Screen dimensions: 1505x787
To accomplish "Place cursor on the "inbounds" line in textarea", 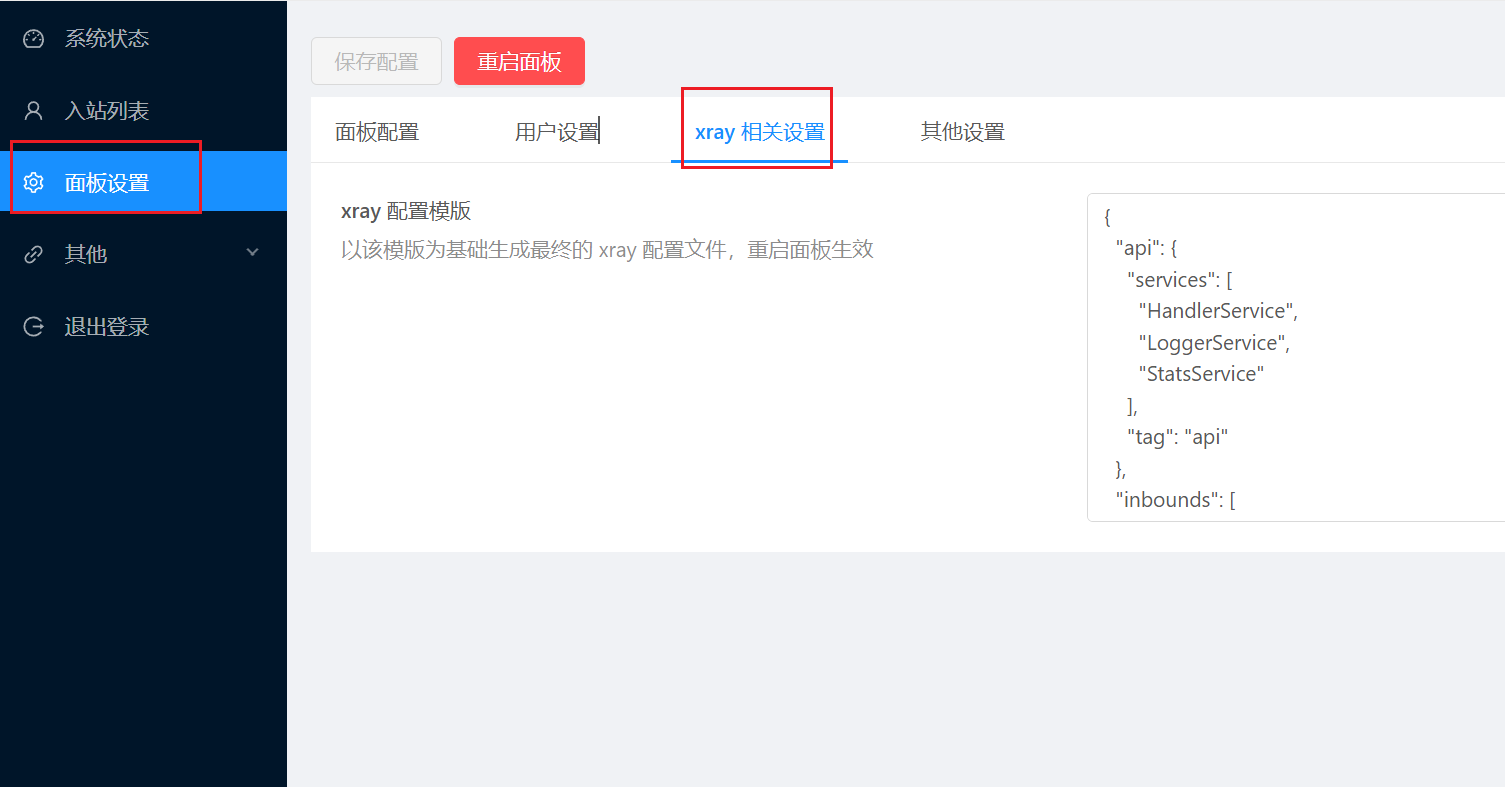I will coord(1175,500).
